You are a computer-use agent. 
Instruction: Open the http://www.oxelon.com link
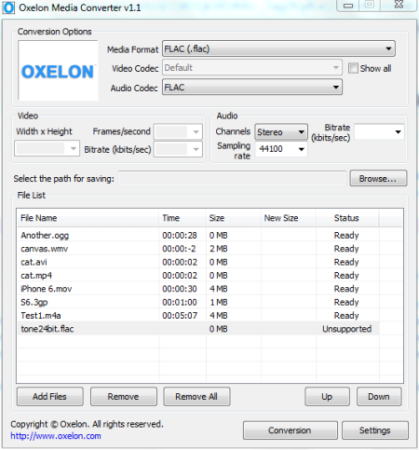point(56,436)
